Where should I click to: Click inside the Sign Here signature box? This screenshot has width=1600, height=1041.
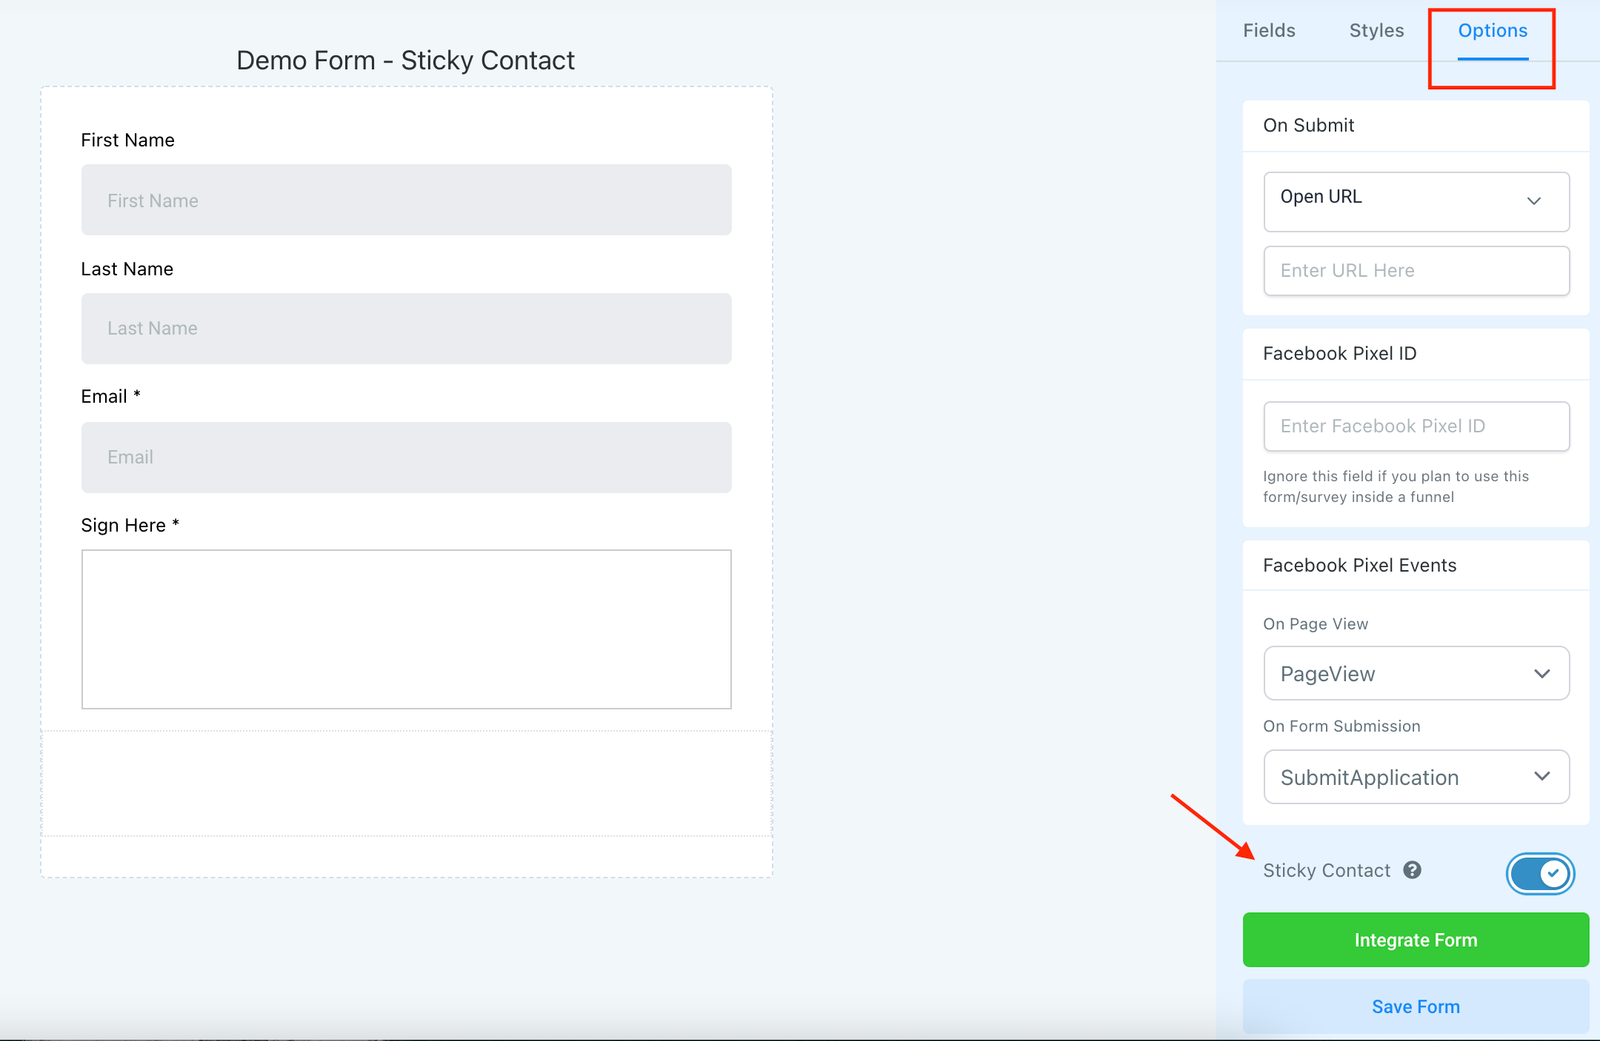click(406, 629)
